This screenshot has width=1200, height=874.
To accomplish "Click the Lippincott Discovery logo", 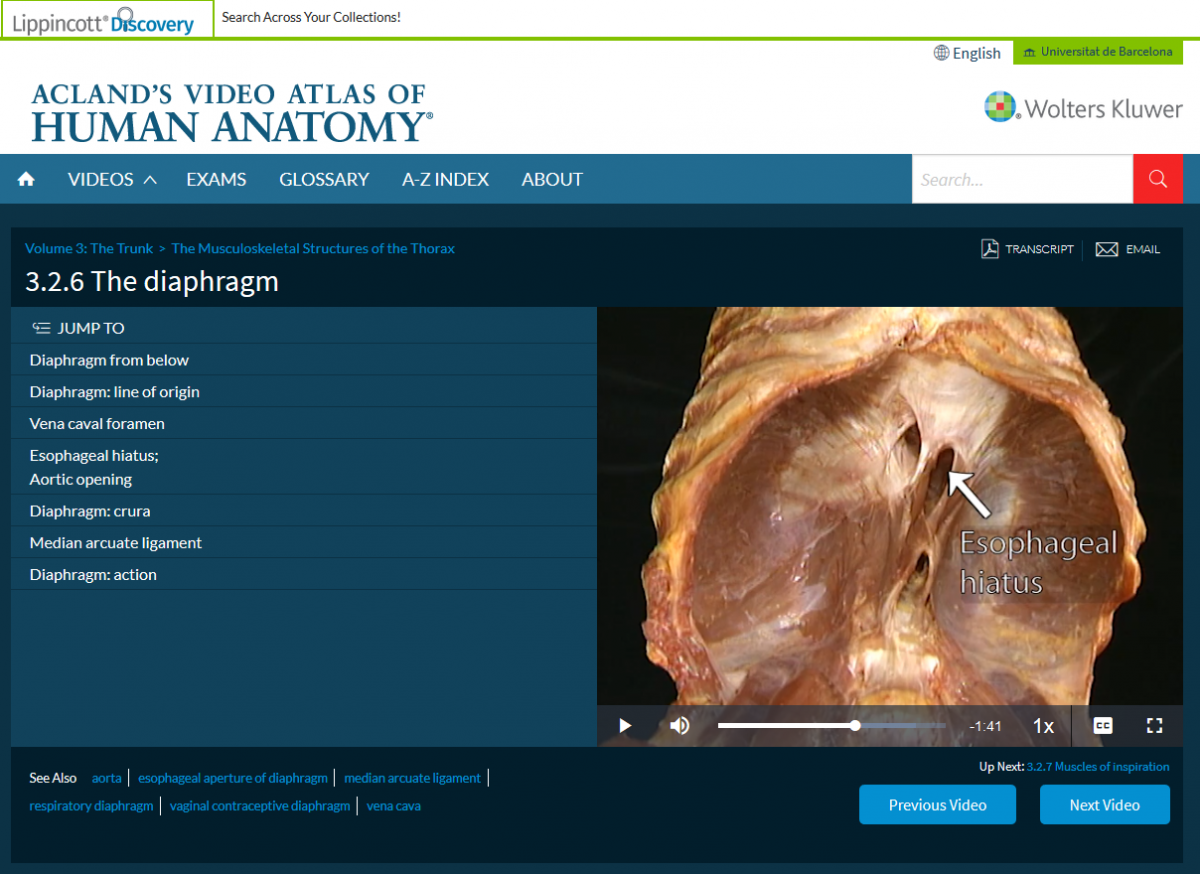I will [106, 19].
